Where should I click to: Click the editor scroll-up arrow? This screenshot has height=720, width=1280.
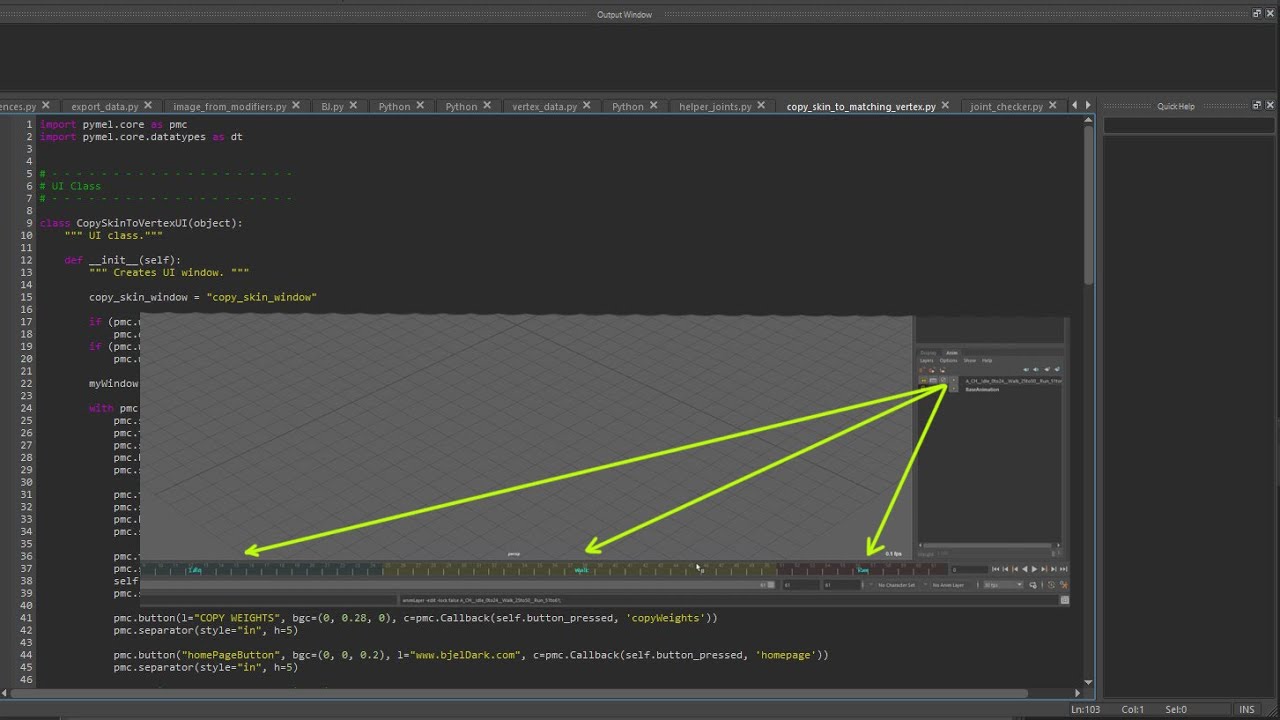[1089, 120]
